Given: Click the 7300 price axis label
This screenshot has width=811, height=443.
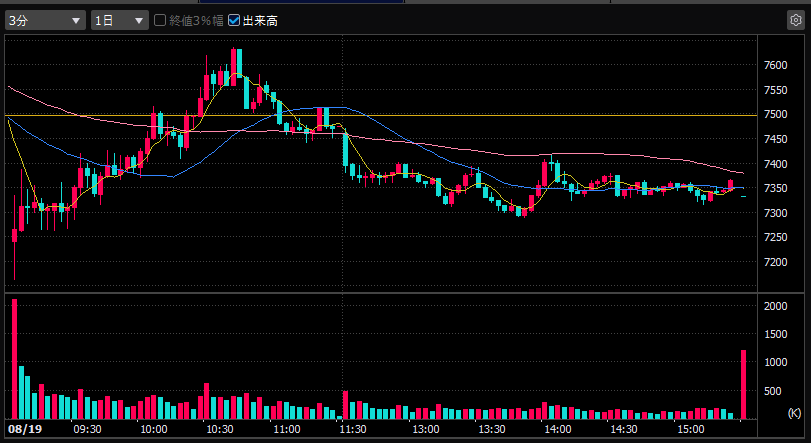Looking at the screenshot, I should click(x=775, y=213).
